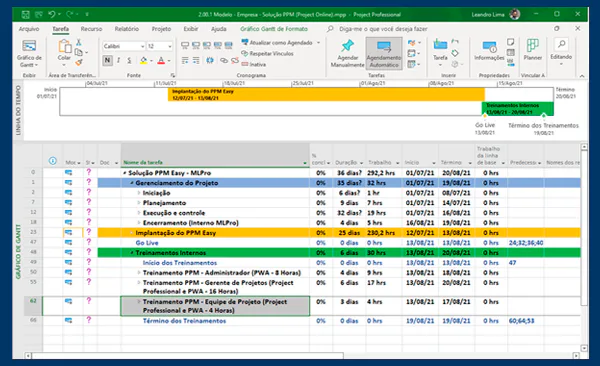This screenshot has height=366, width=600.
Task: Click the info indicator column header icon
Action: coord(53,161)
